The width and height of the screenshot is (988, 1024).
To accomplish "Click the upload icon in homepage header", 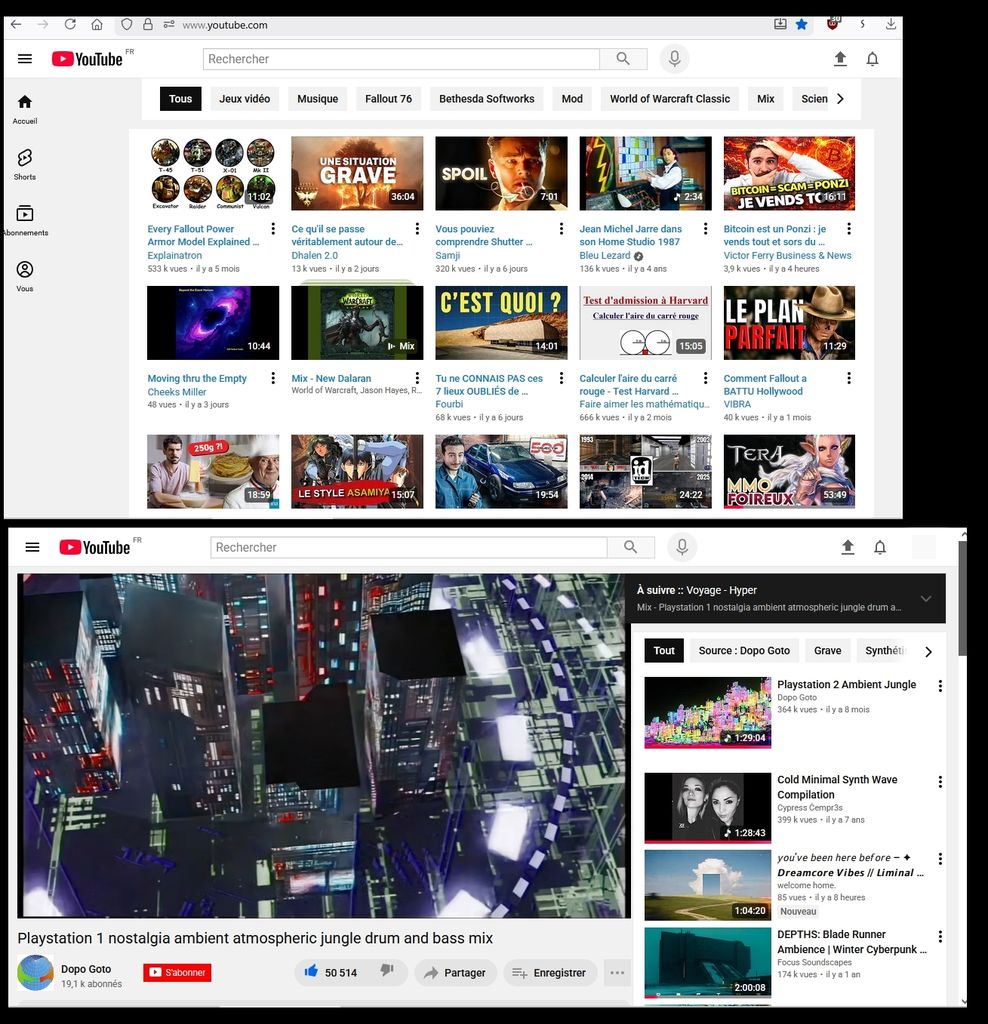I will point(840,59).
